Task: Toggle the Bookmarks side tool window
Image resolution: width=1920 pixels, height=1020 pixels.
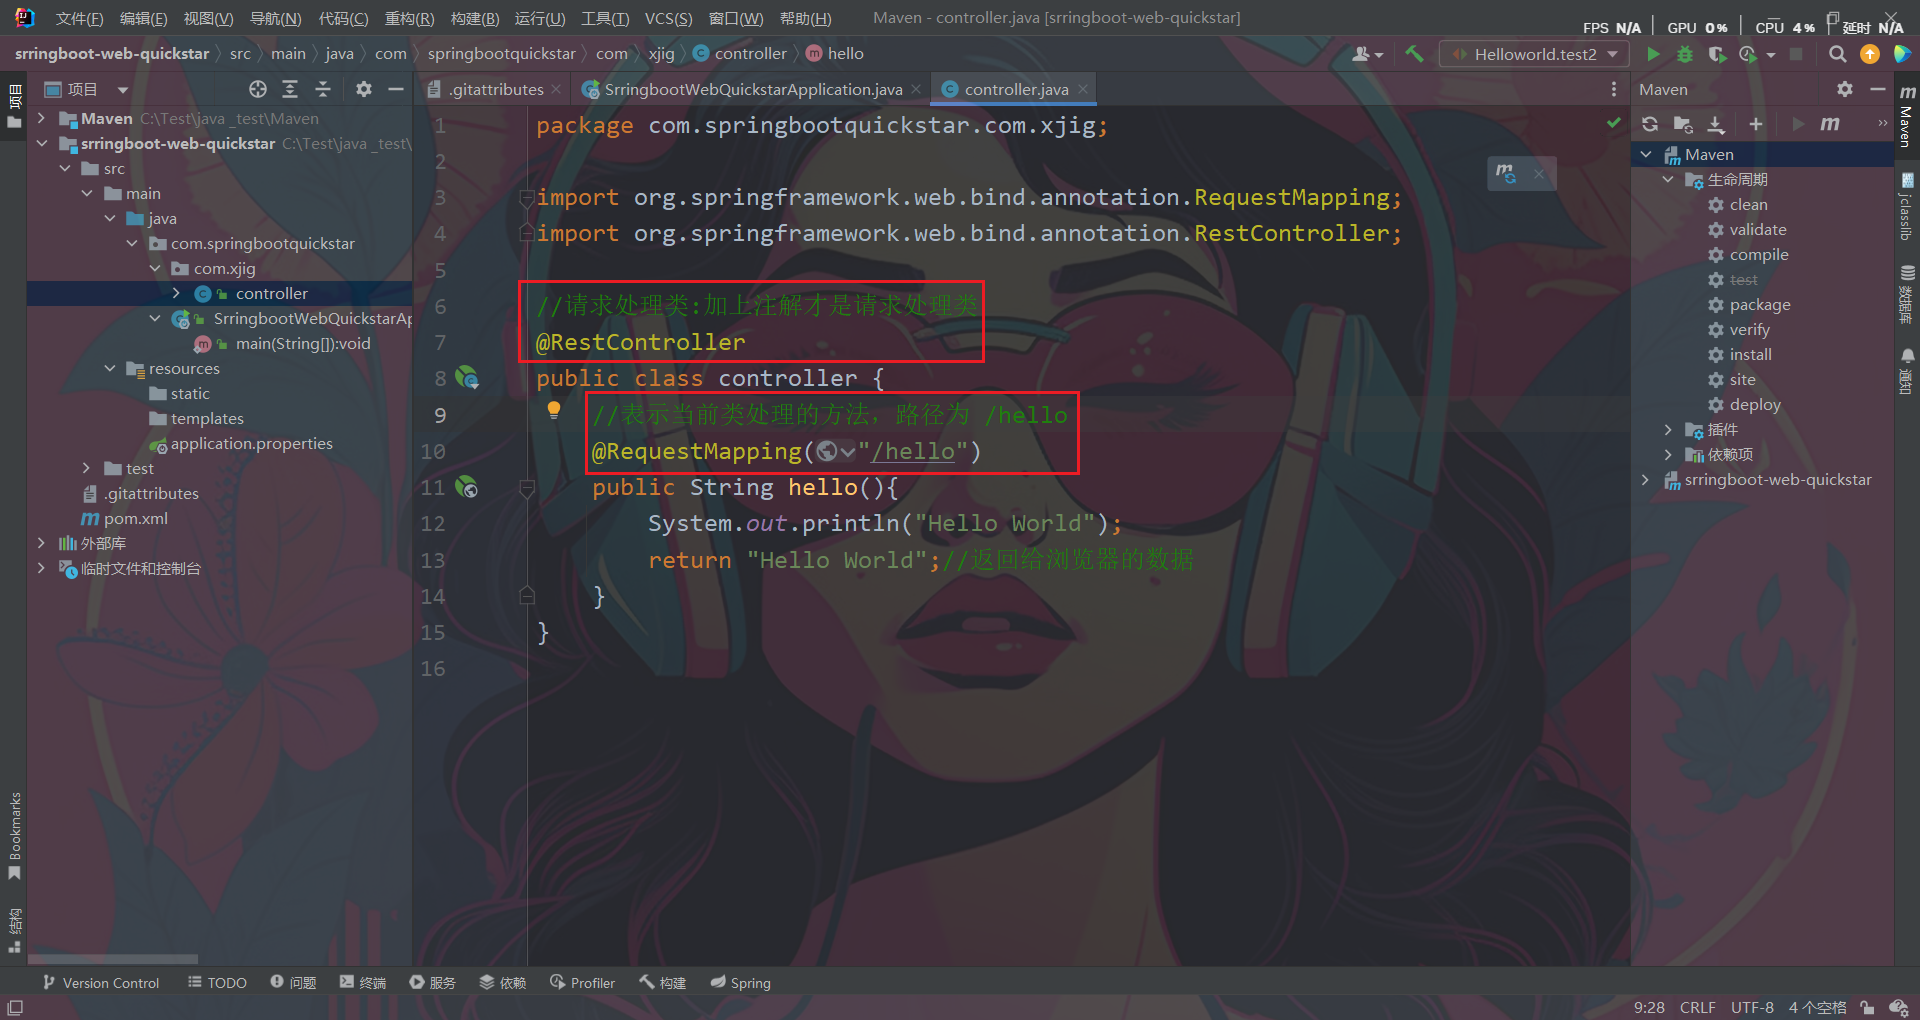Action: 14,835
